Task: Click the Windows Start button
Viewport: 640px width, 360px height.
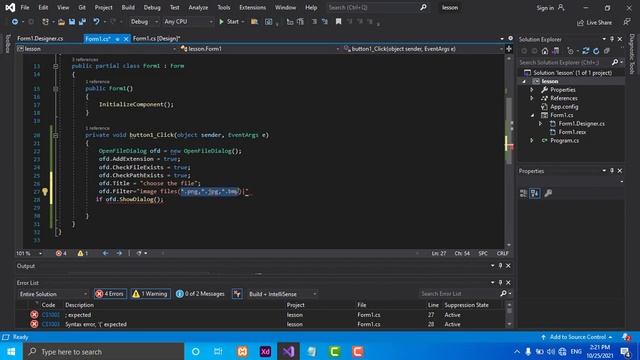Action: 11,351
